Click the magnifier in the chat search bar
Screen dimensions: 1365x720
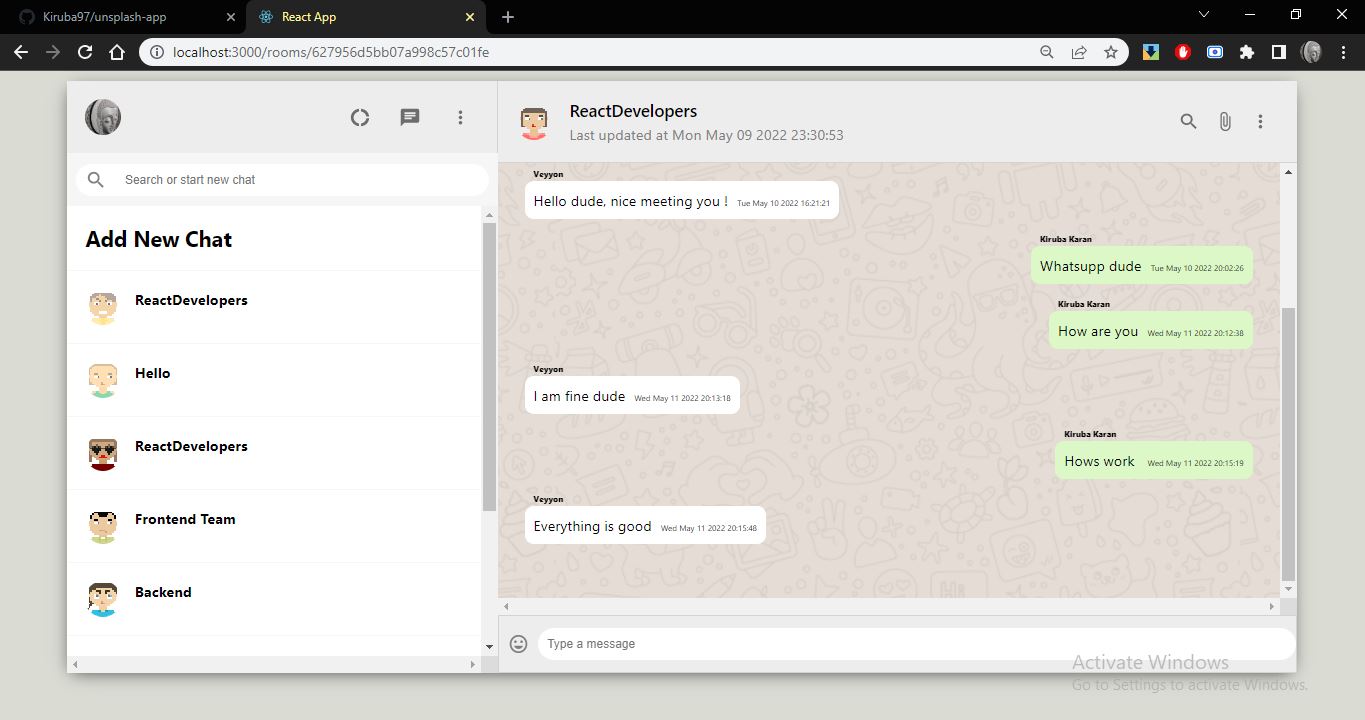(95, 180)
